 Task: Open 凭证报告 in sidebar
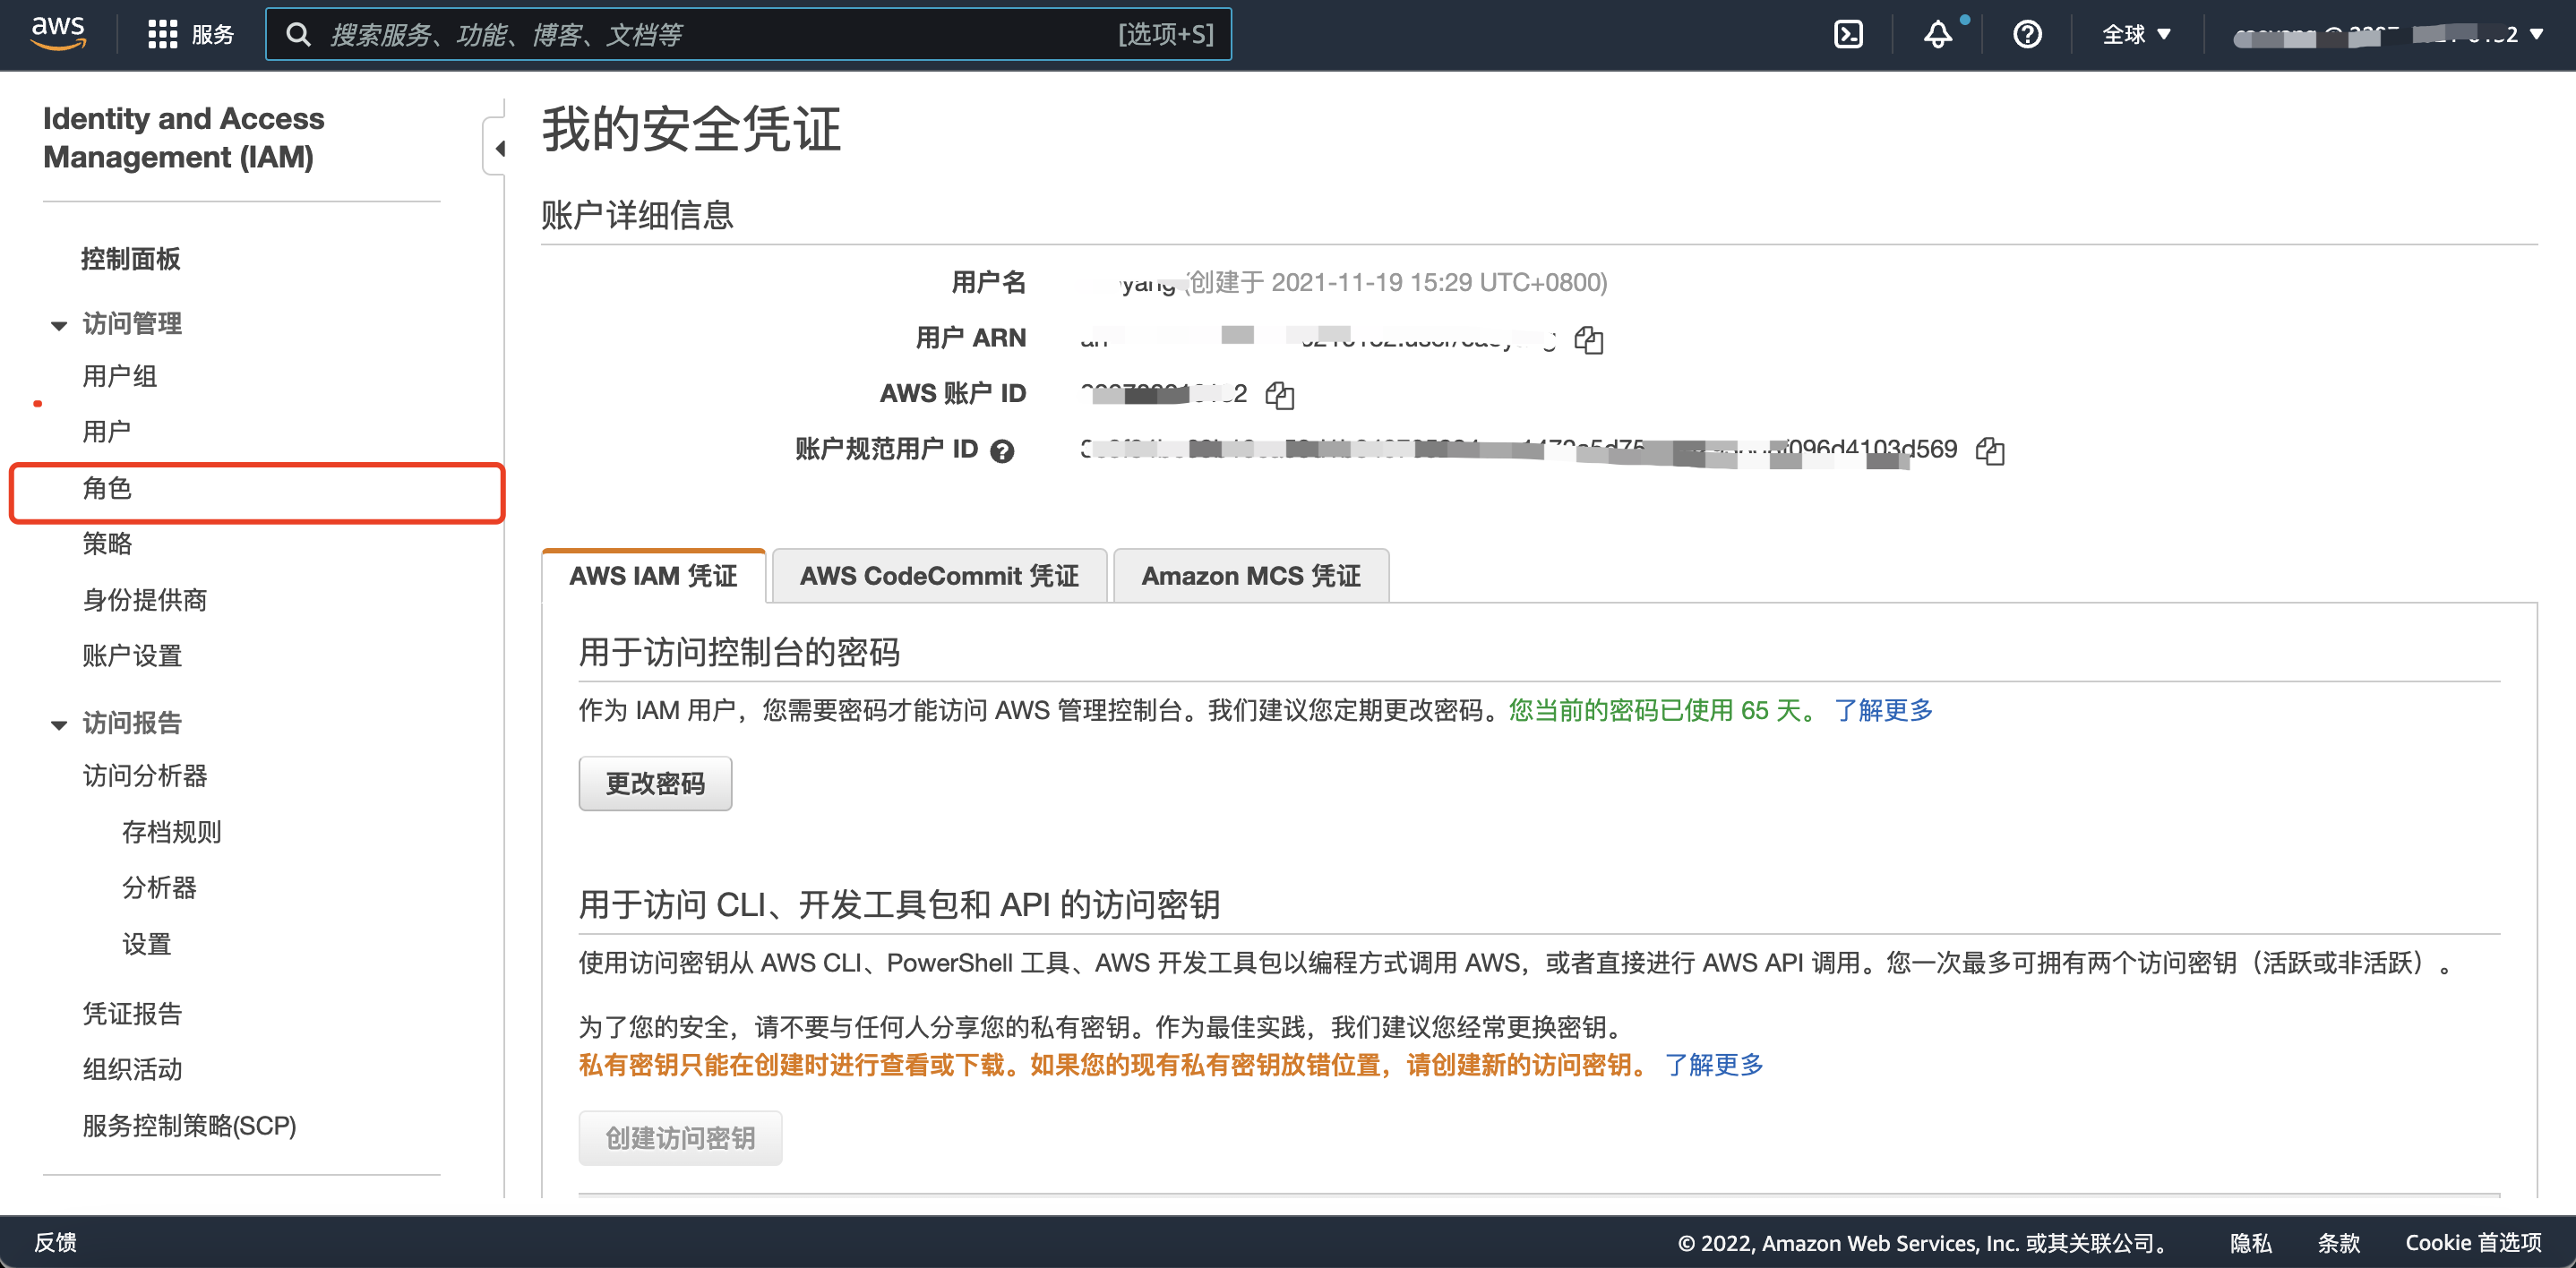click(131, 1014)
